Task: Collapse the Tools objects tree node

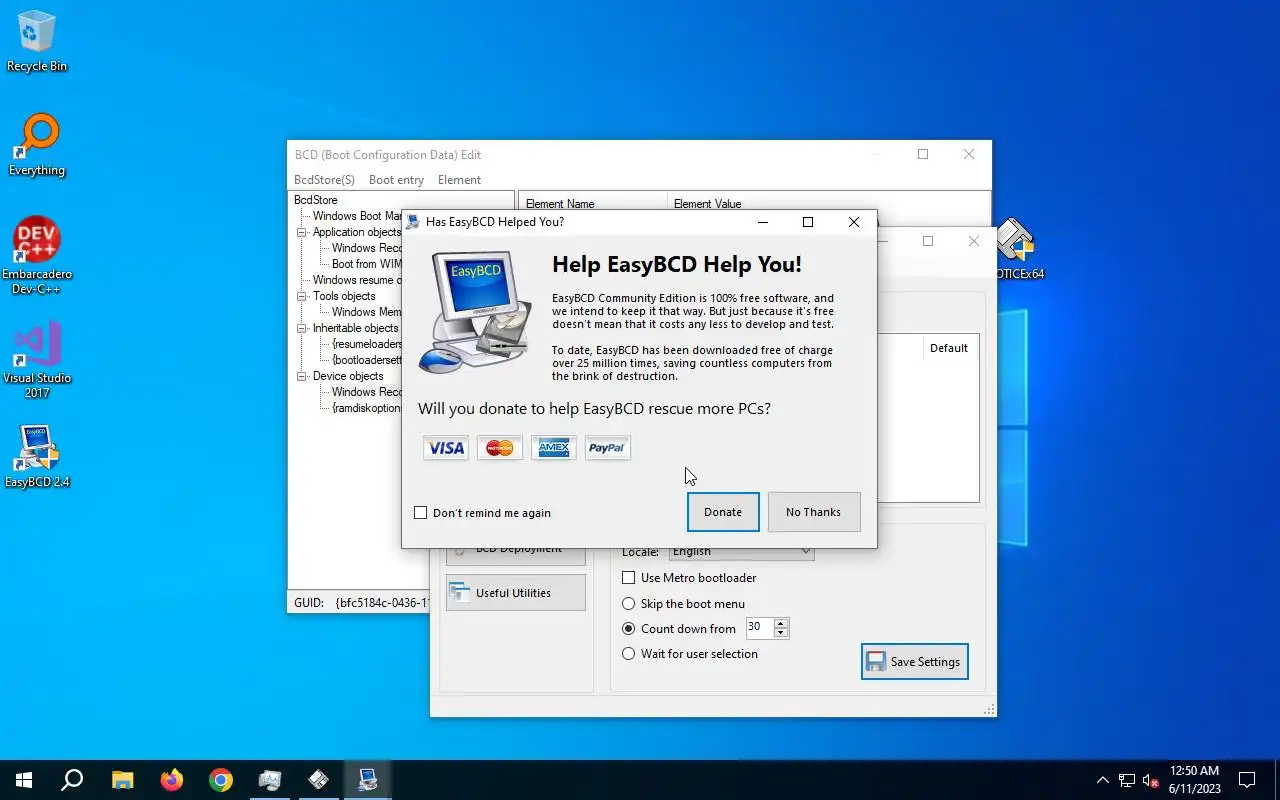Action: tap(302, 296)
